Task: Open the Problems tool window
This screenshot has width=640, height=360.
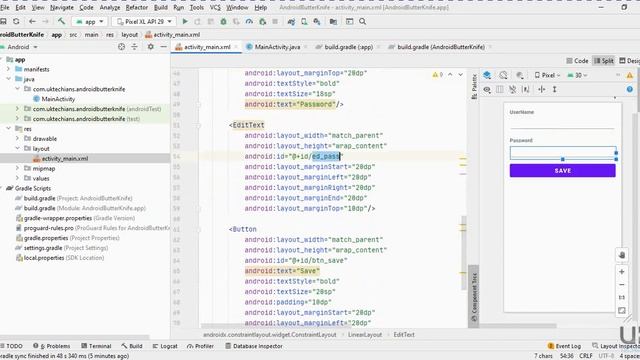Action: [x=51, y=346]
